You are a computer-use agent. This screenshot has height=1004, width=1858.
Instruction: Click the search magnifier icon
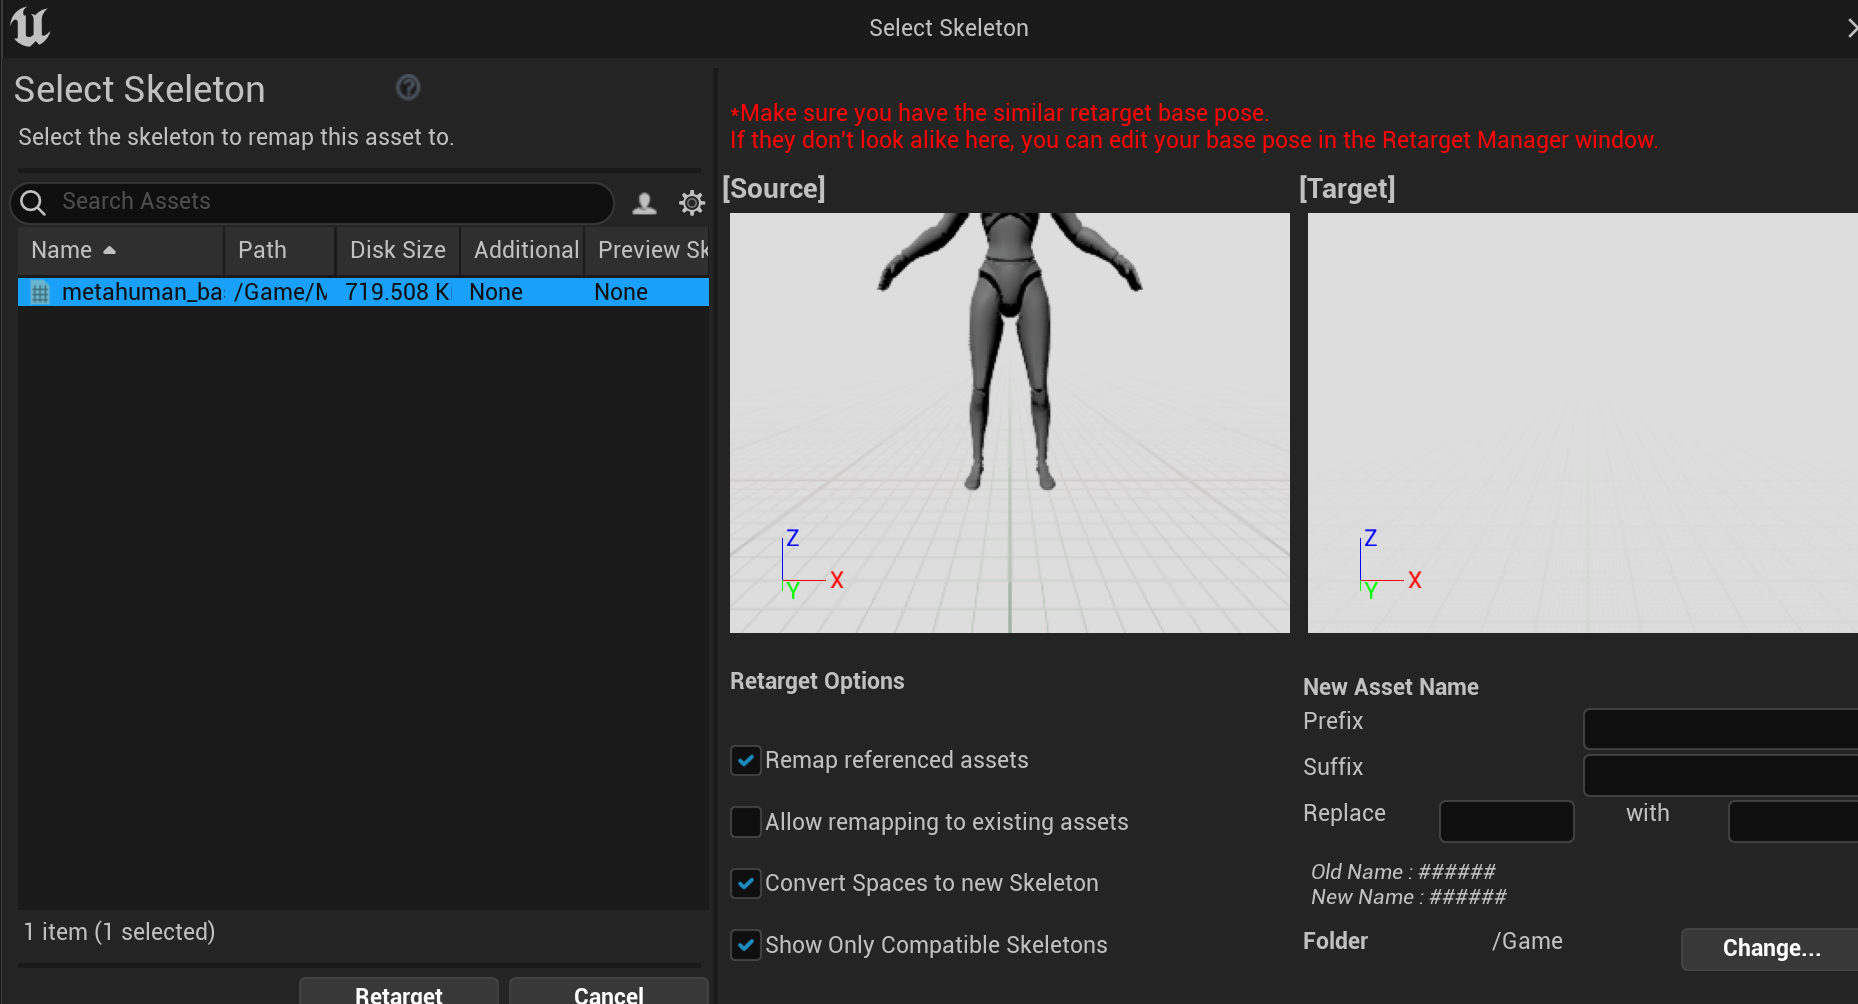[x=33, y=202]
